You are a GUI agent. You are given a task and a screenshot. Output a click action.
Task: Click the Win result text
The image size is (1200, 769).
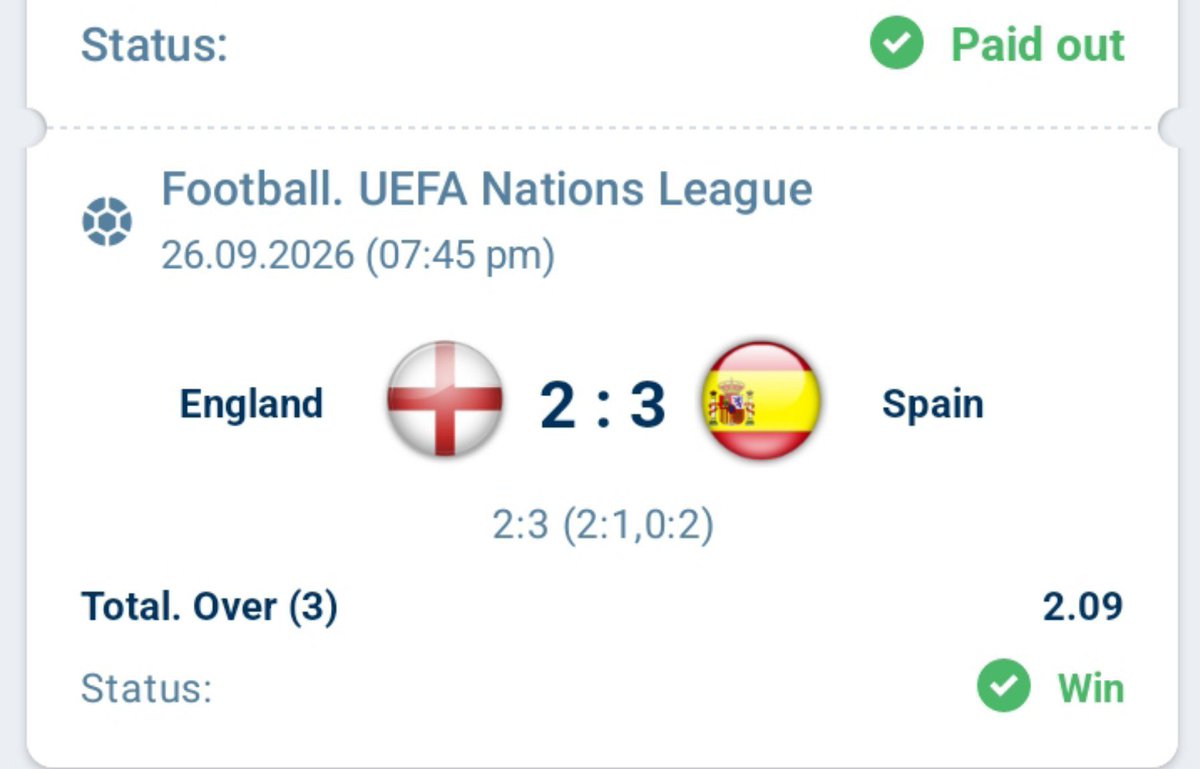[x=1091, y=688]
